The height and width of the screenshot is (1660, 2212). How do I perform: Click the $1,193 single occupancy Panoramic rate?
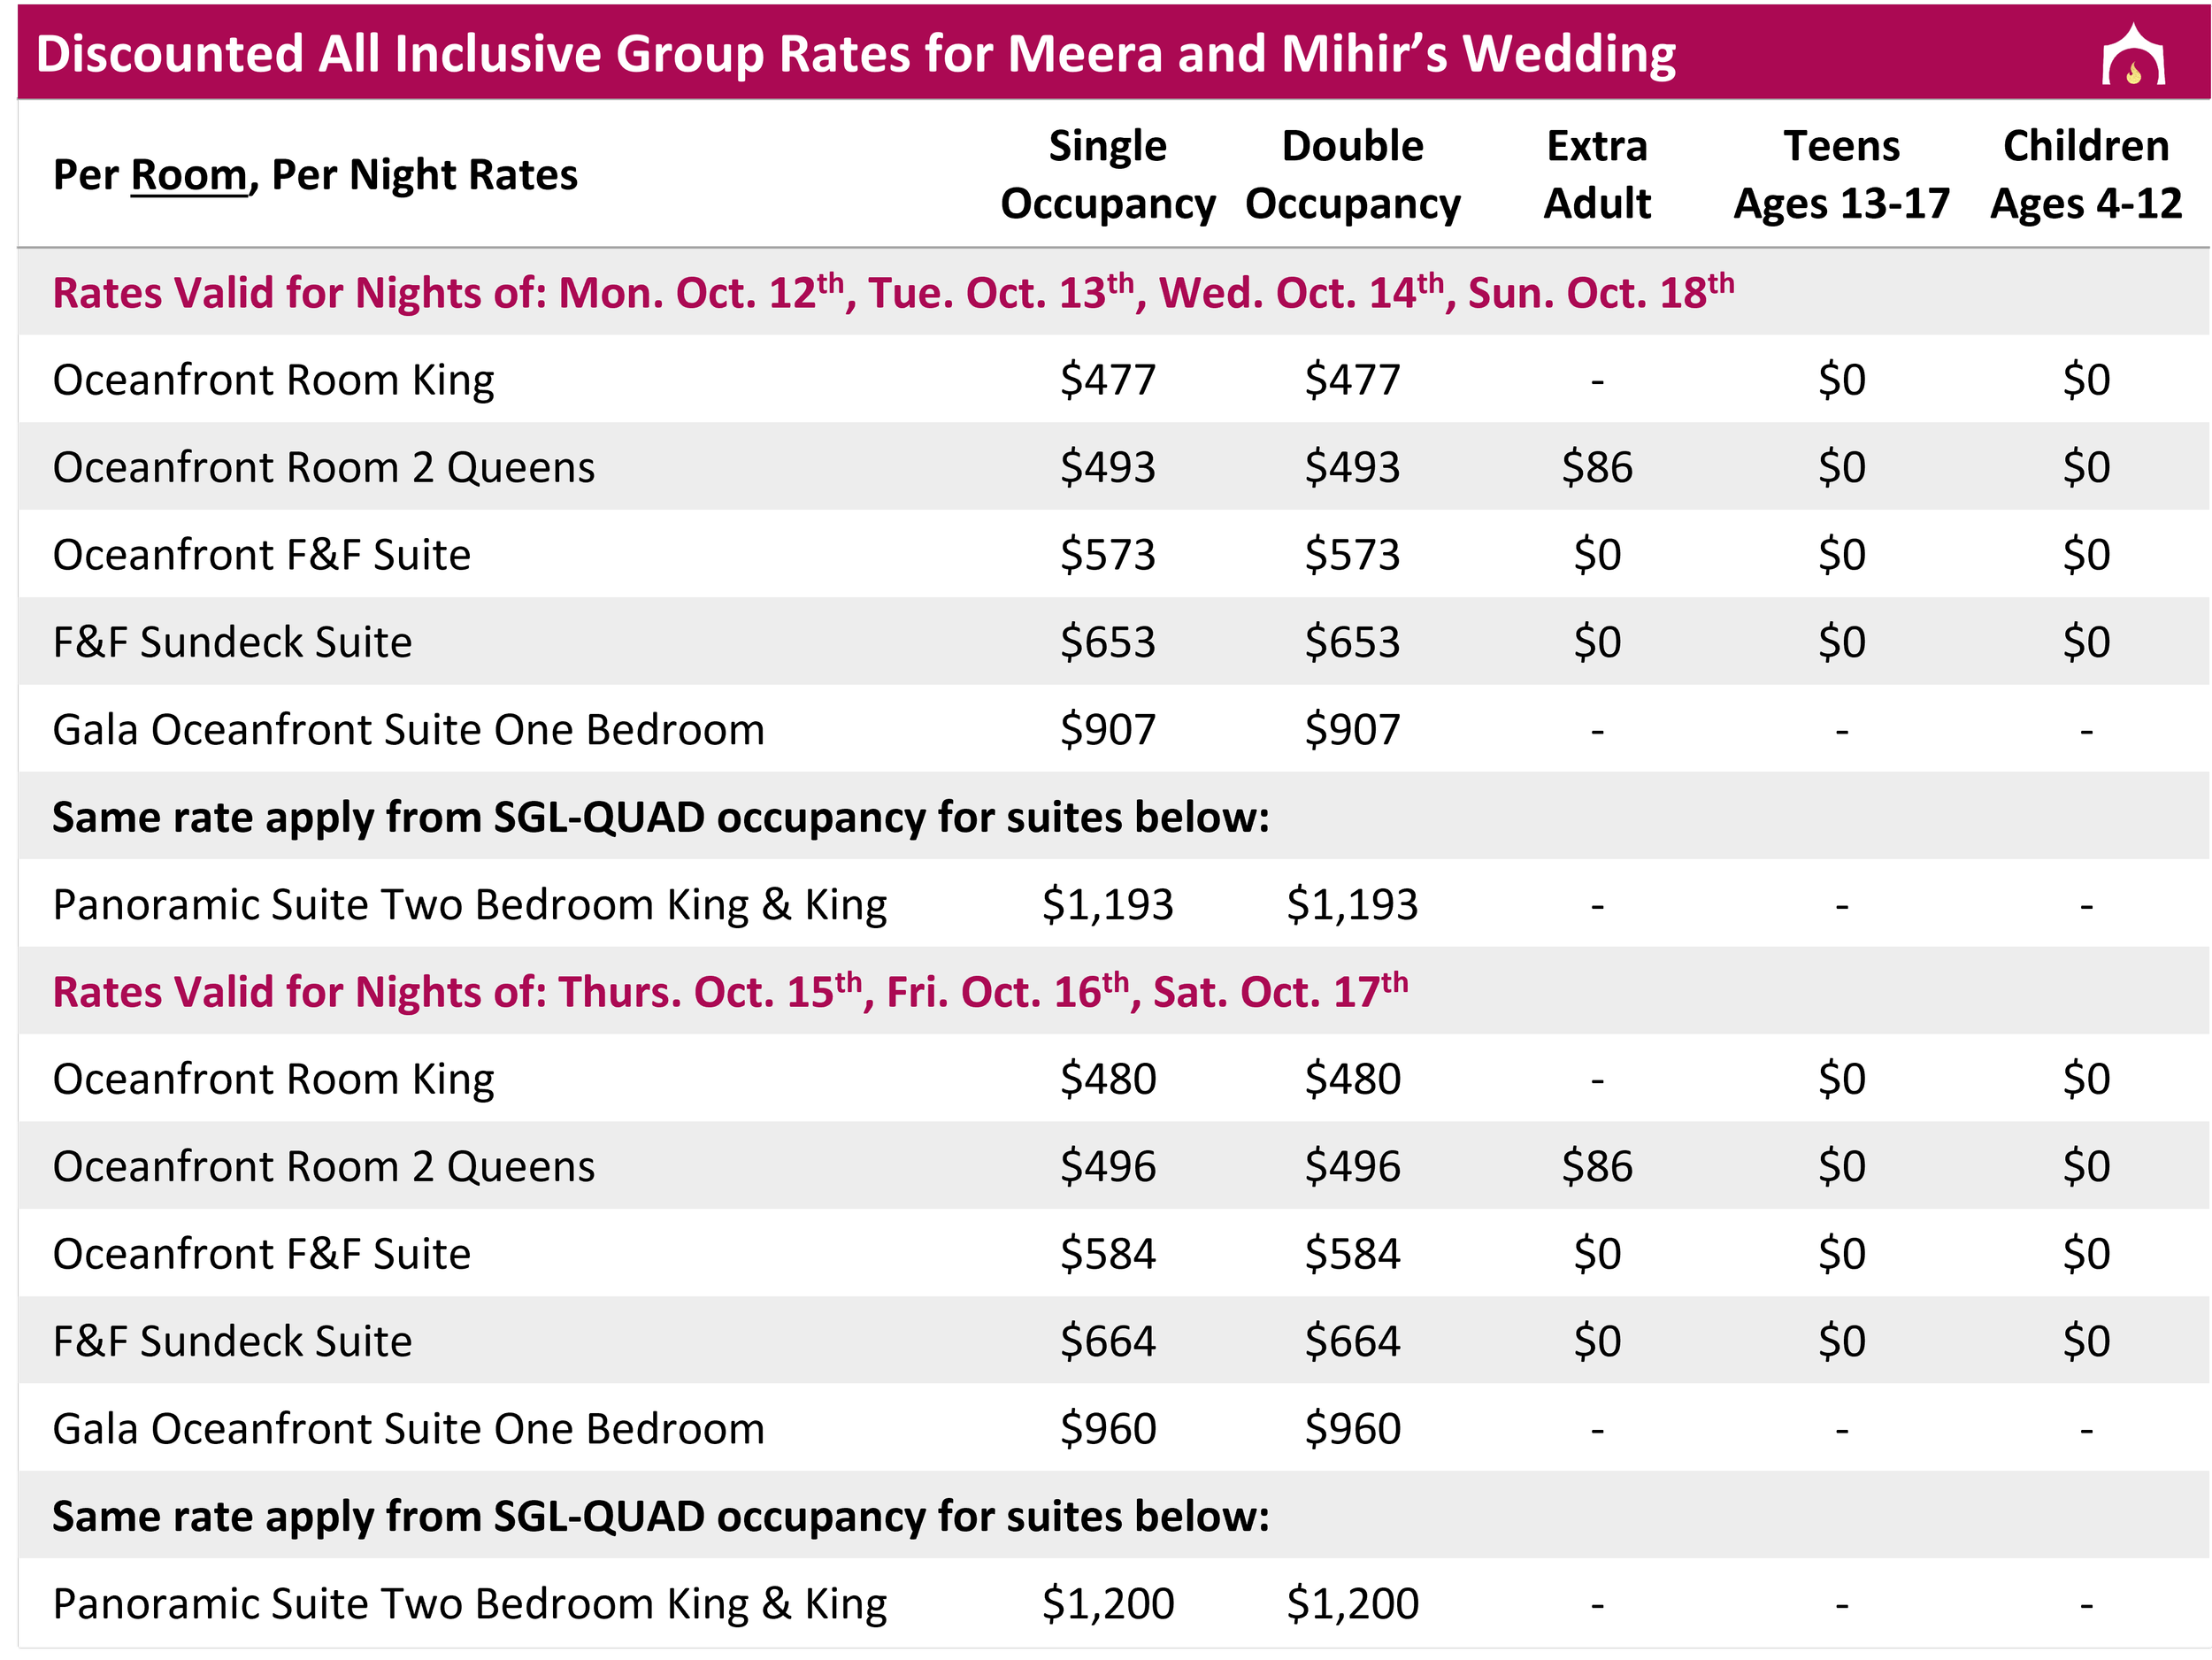[x=1107, y=904]
